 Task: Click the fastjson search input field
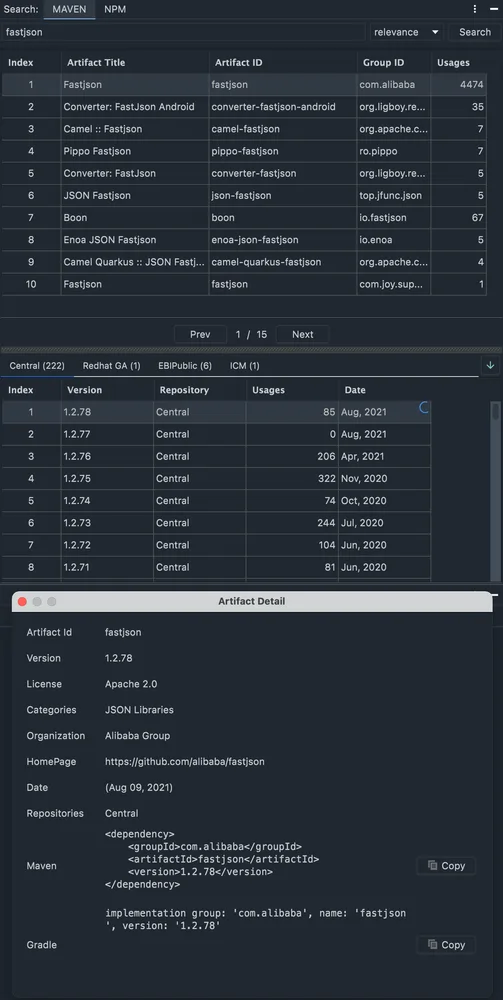(184, 32)
